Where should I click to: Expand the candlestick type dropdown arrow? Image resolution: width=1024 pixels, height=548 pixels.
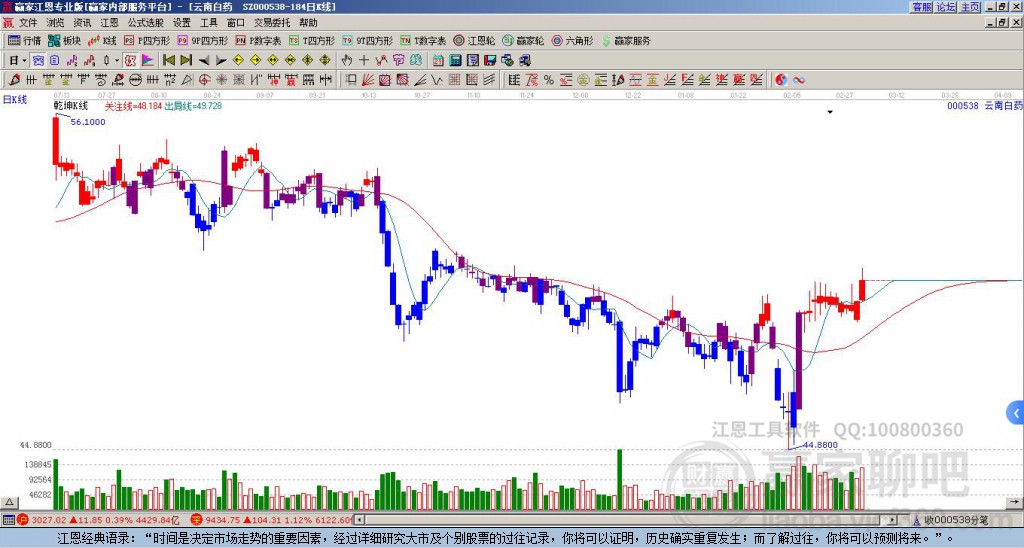point(117,61)
